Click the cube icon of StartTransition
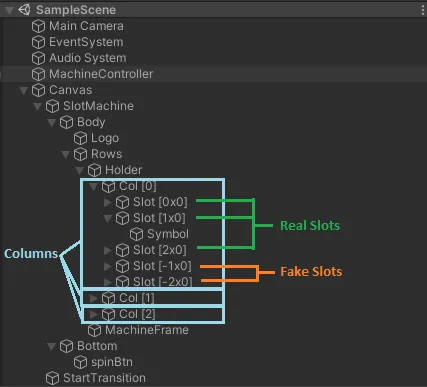The image size is (427, 387). tap(52, 378)
